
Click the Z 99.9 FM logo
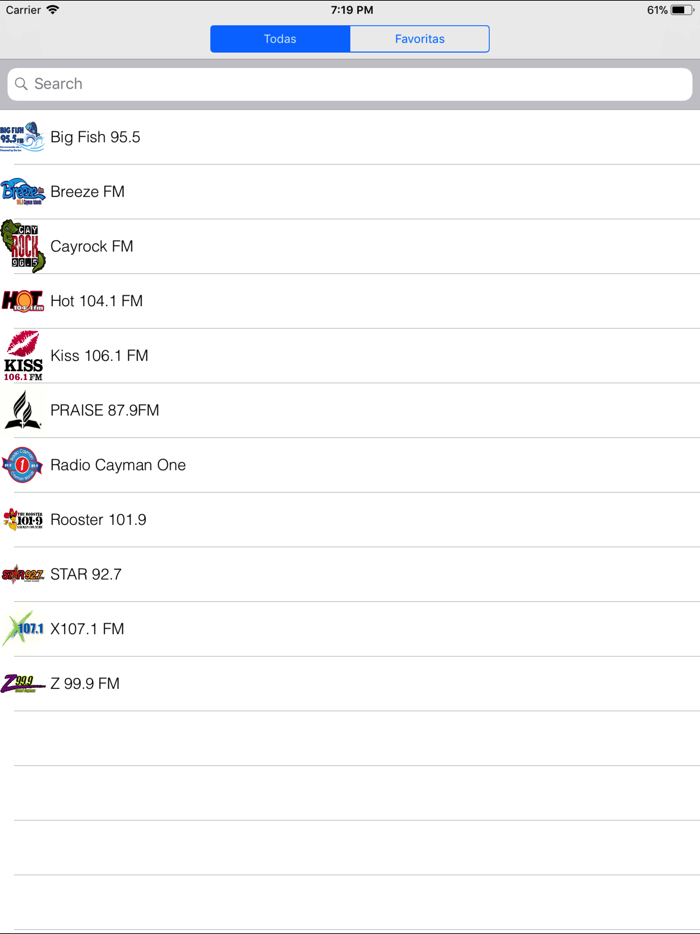coord(22,683)
